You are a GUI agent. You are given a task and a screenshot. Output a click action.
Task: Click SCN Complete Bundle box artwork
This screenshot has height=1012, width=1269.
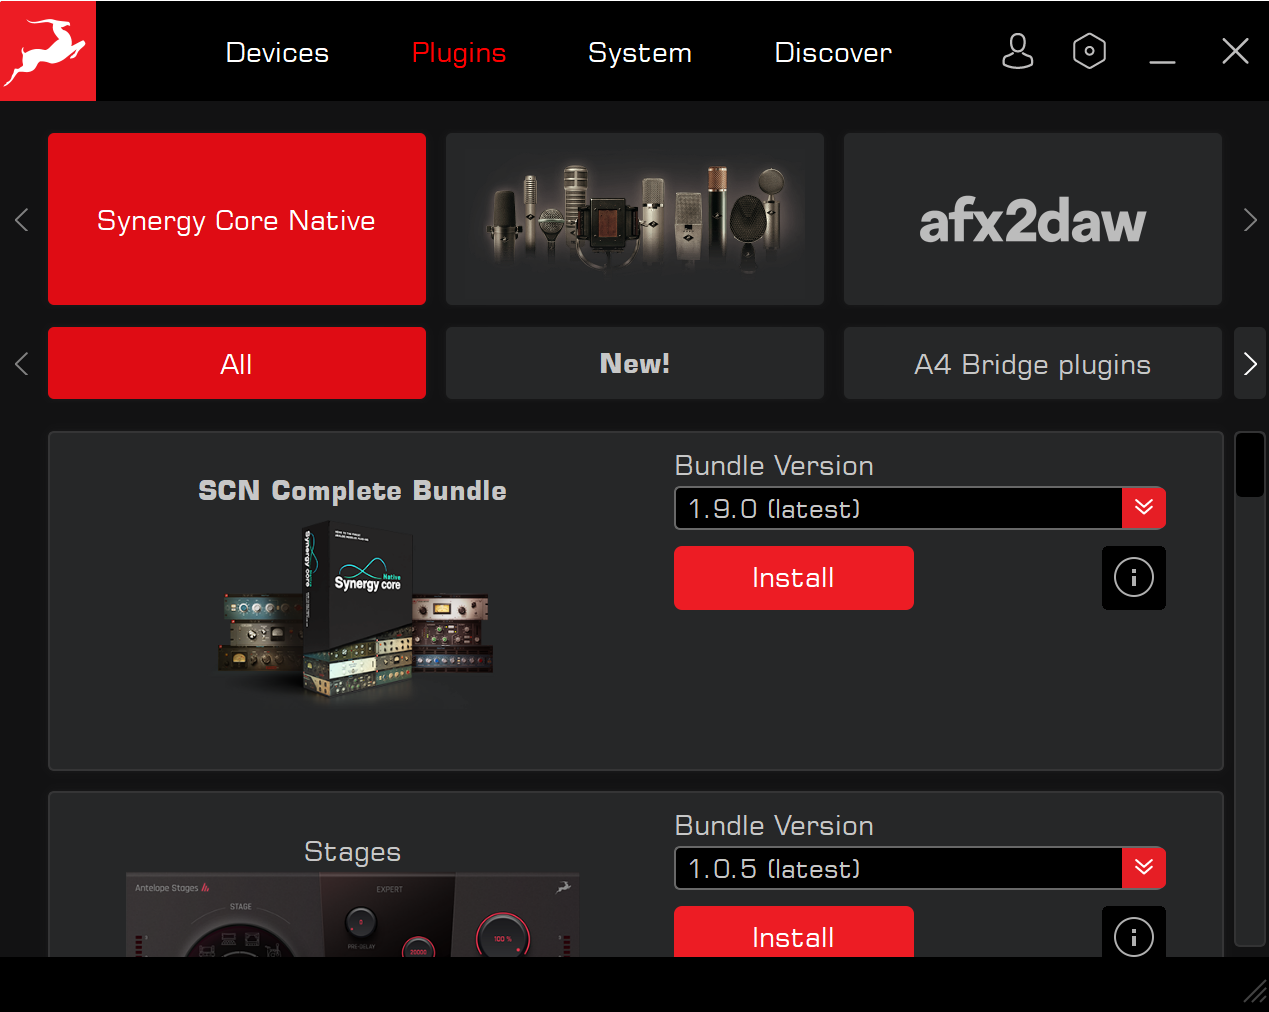pos(355,612)
